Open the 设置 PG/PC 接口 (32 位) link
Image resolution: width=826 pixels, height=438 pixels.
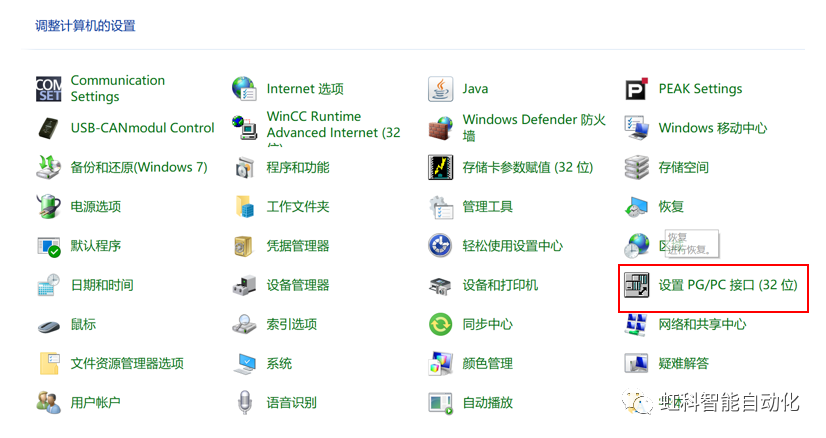point(729,285)
